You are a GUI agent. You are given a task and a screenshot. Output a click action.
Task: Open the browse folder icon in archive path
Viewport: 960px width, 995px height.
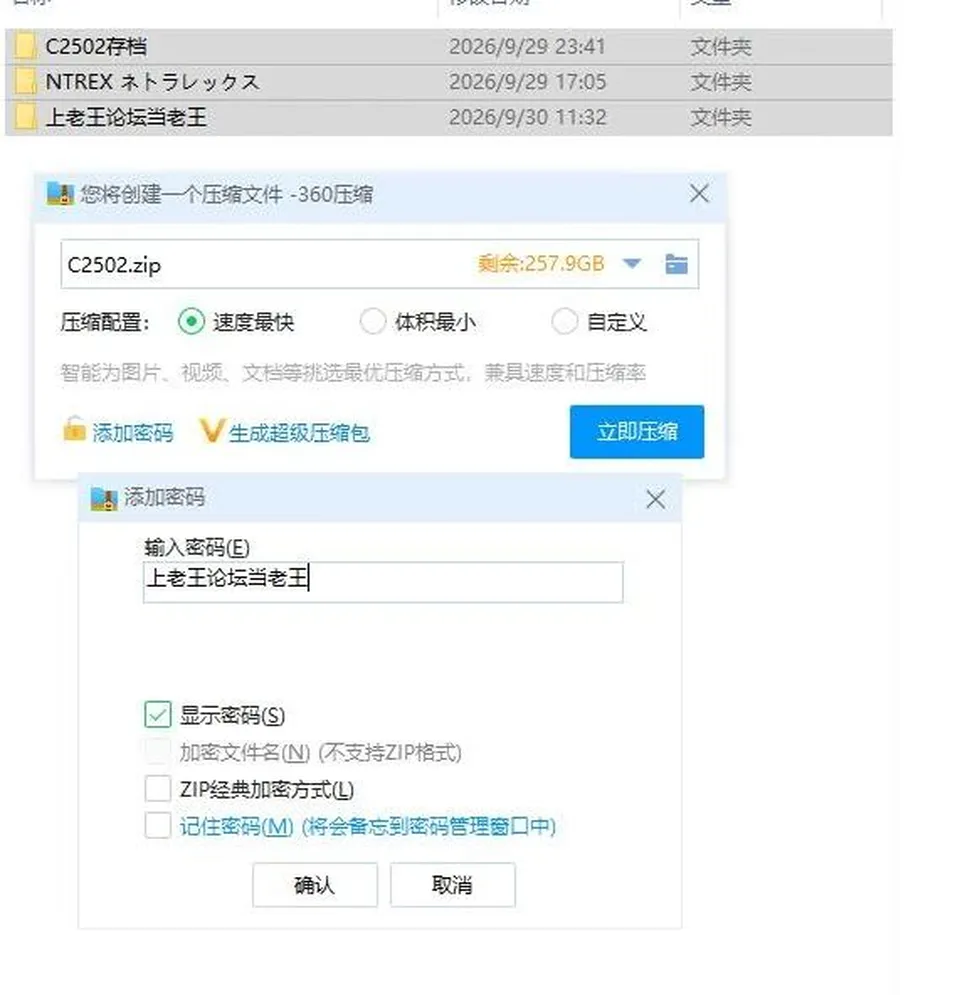[x=676, y=264]
